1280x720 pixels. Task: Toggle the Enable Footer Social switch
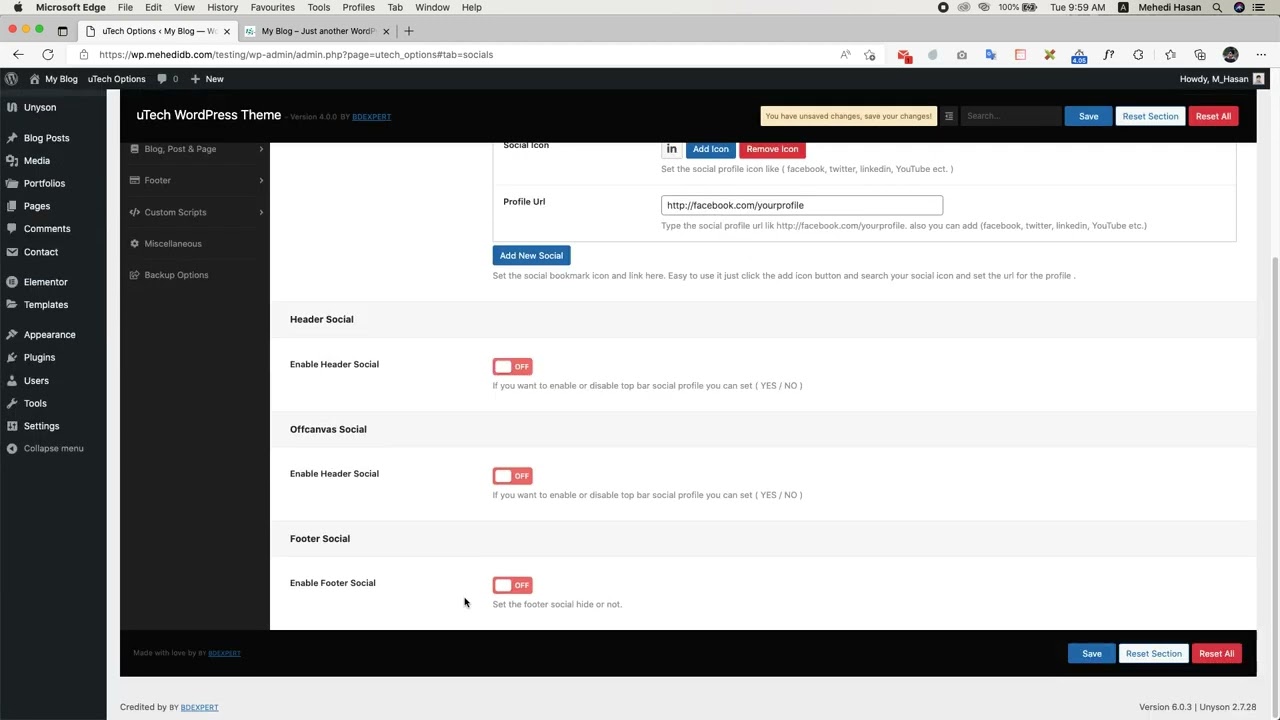click(512, 585)
